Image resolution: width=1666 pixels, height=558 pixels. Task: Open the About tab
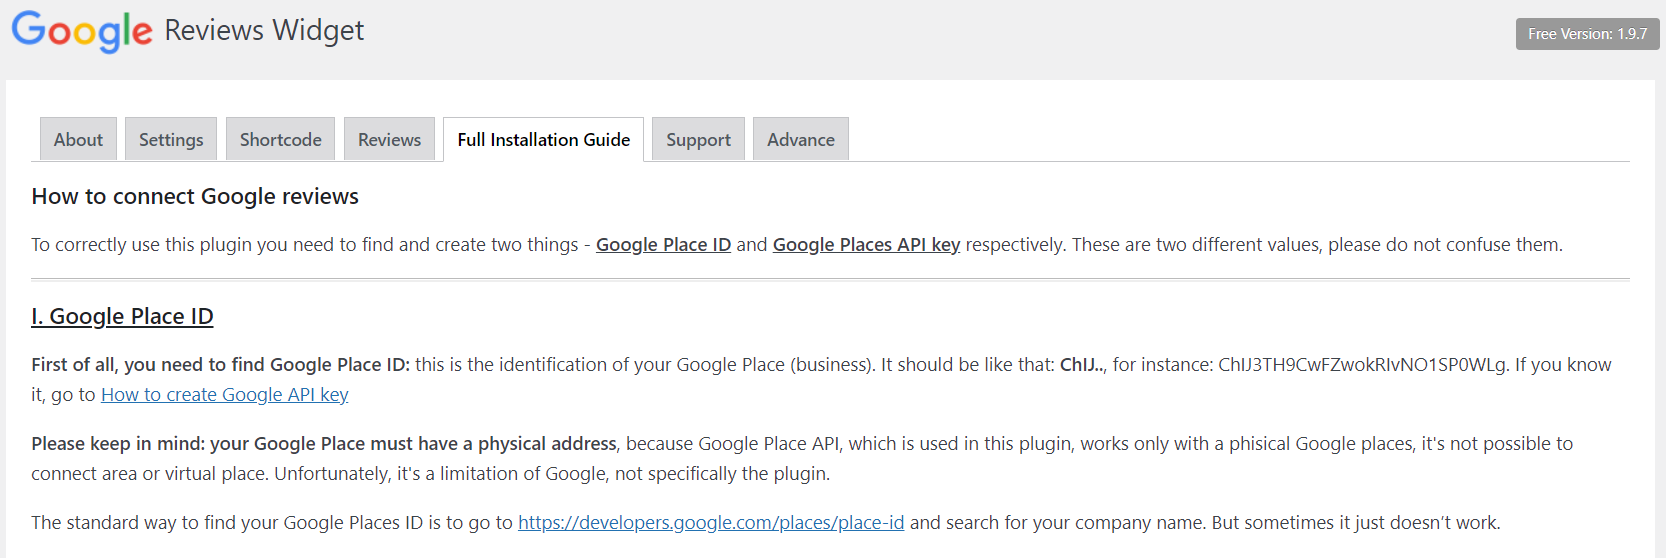[x=78, y=140]
